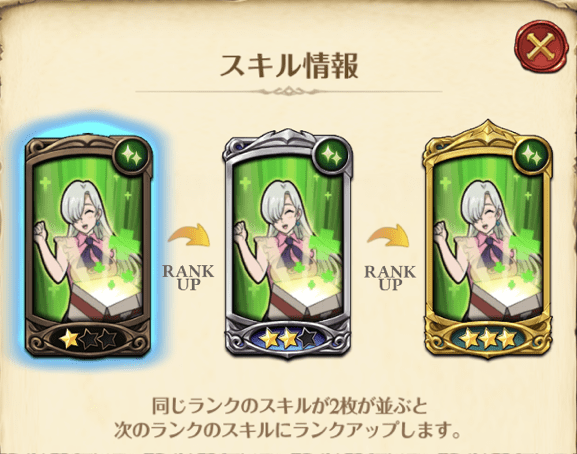Click the sparkle icon on gold card
Viewport: 577px width, 454px height.
(531, 156)
